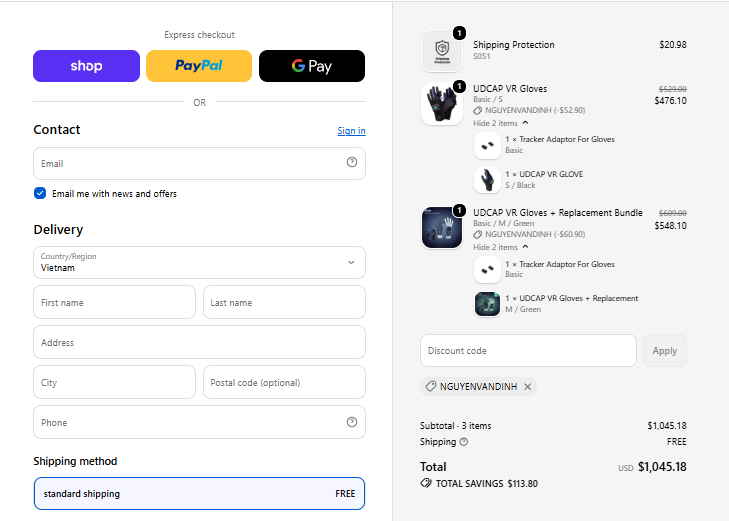Click the Apply discount button
Image resolution: width=729 pixels, height=521 pixels.
click(x=665, y=350)
